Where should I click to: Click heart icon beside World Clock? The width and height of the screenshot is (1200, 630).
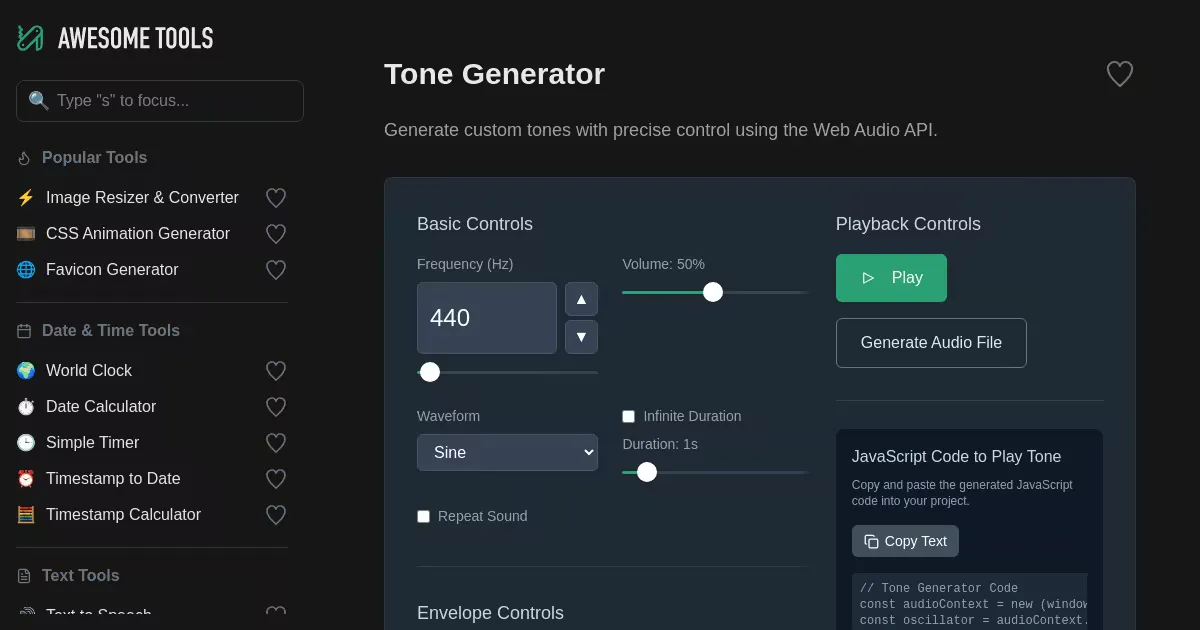point(276,371)
